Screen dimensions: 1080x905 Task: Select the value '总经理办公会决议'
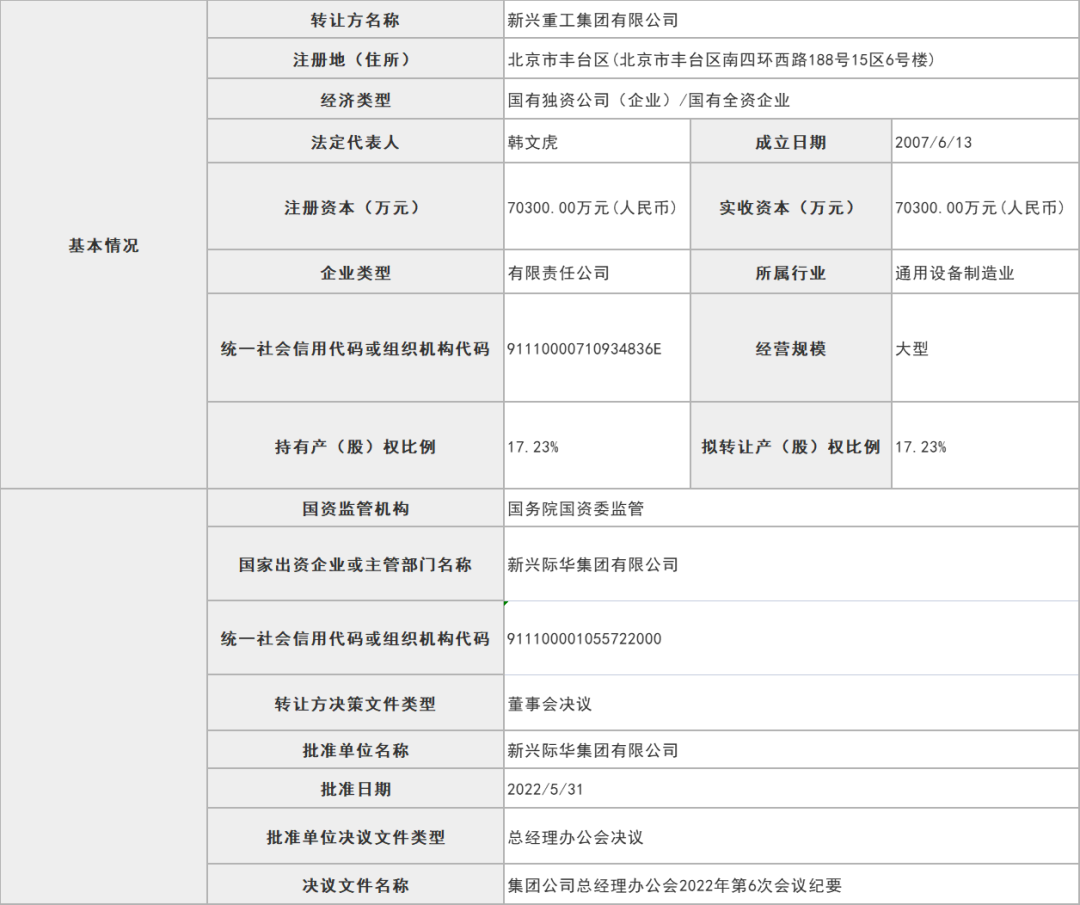tap(576, 838)
